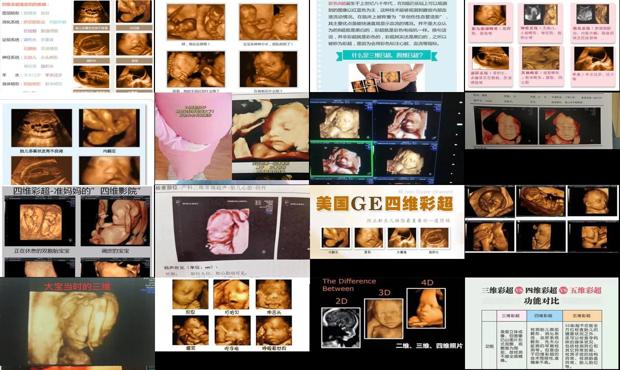Open the thumbnail with 内翻足 captioned ultrasound
620x370 pixels.
(x=77, y=139)
